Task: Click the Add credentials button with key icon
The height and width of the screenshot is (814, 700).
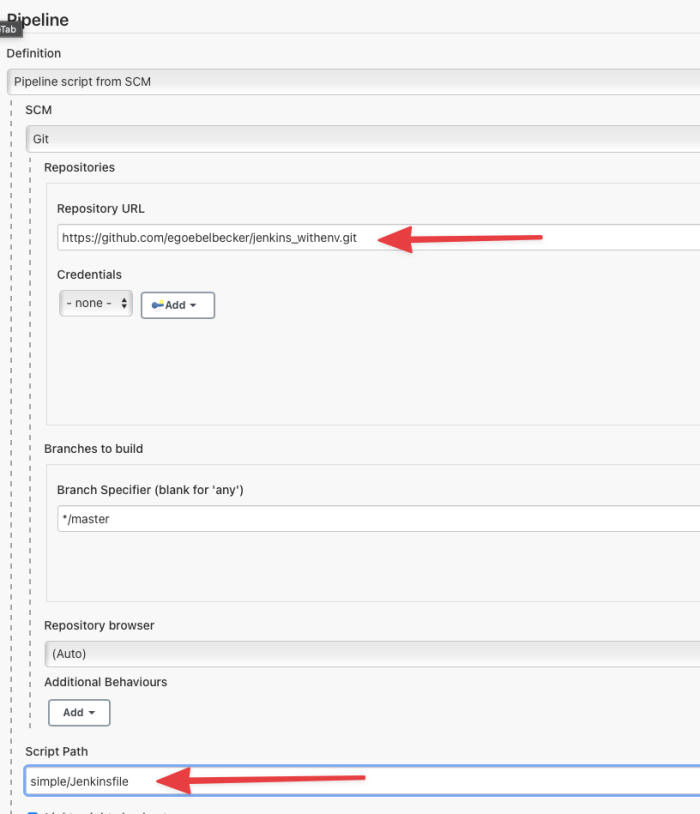Action: coord(178,305)
